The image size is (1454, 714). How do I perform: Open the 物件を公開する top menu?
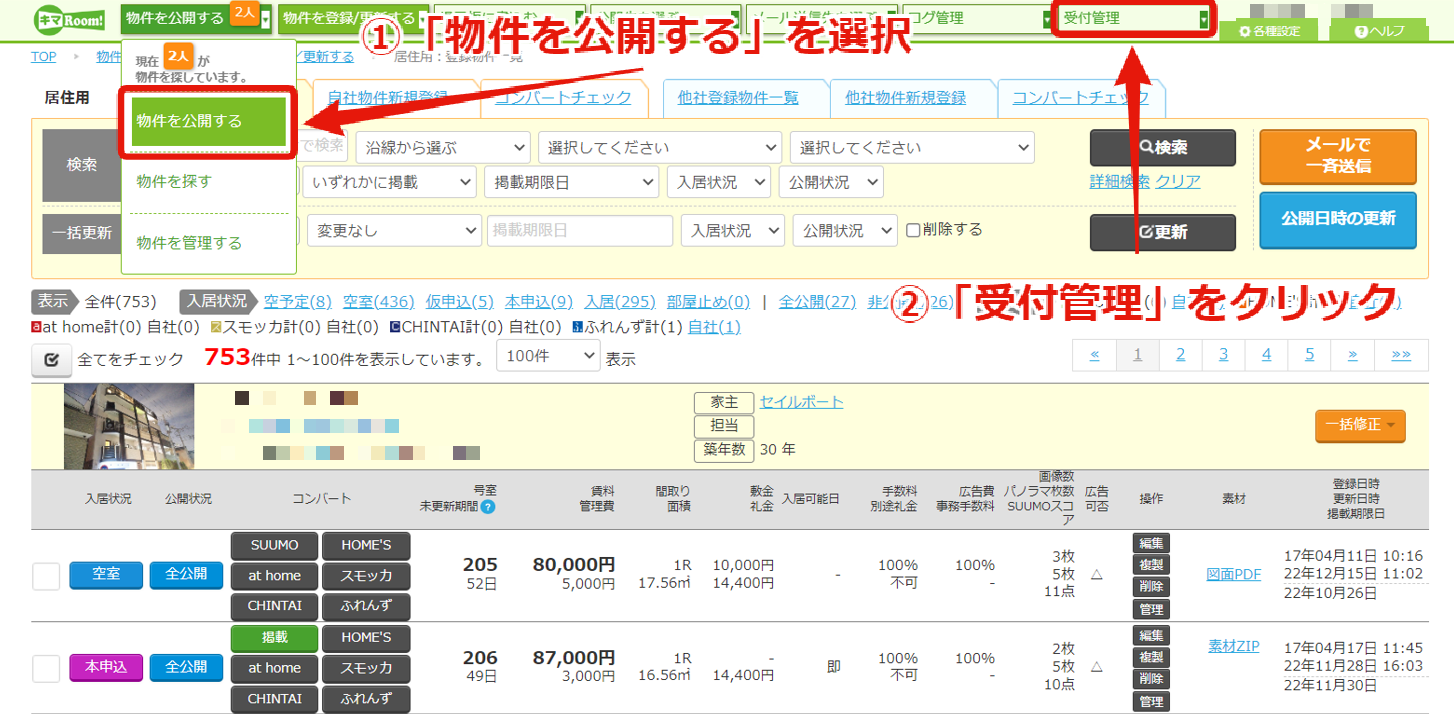pyautogui.click(x=196, y=18)
